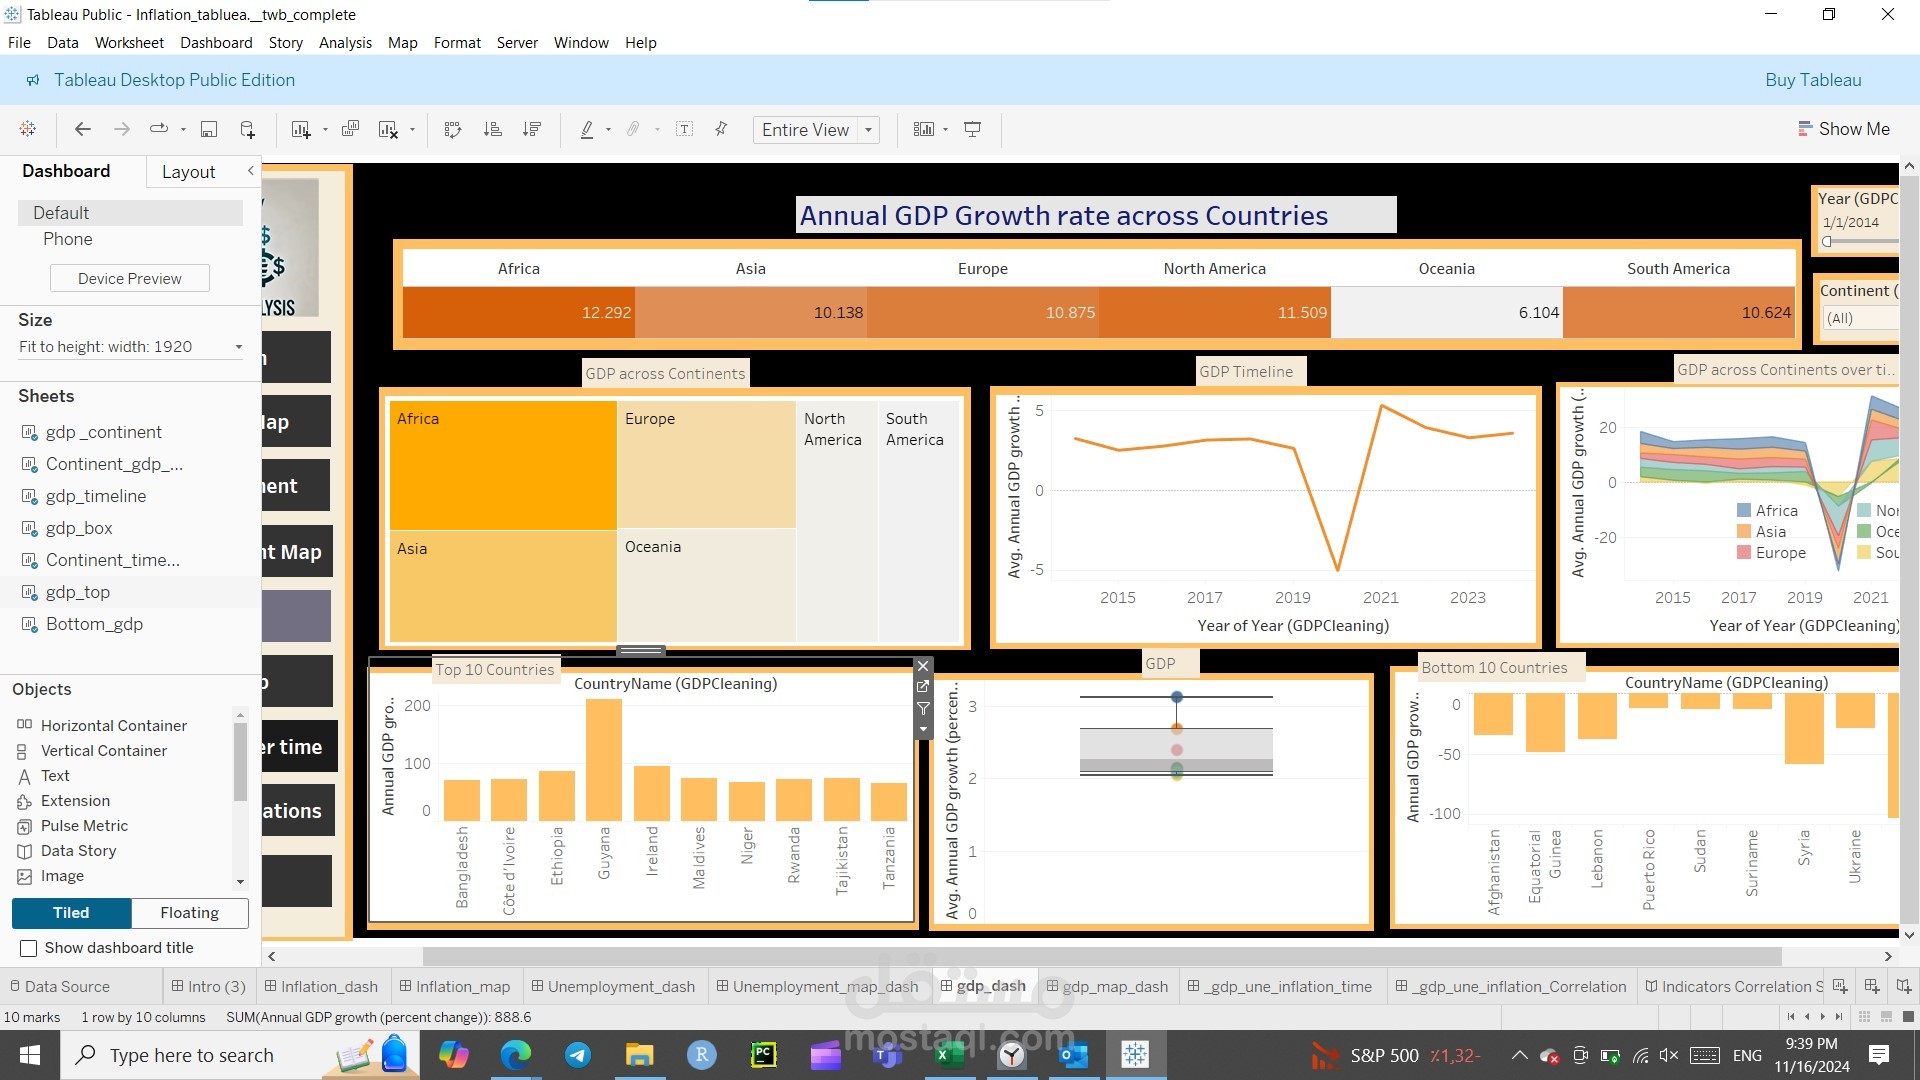Select the gdp_timeline sheet in the Sheets list

[95, 495]
